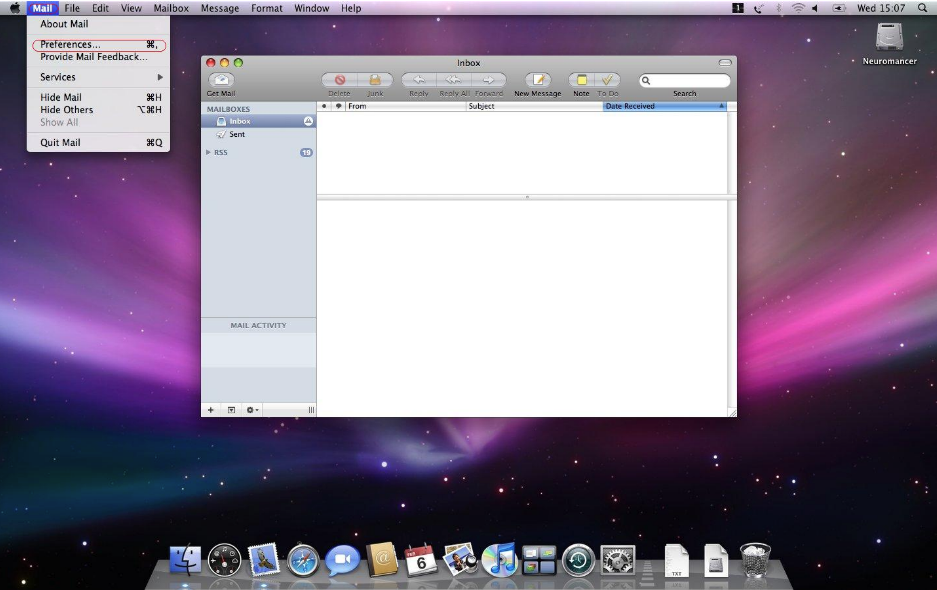Open the gear action menu in sidebar
The image size is (937, 590).
(x=252, y=410)
